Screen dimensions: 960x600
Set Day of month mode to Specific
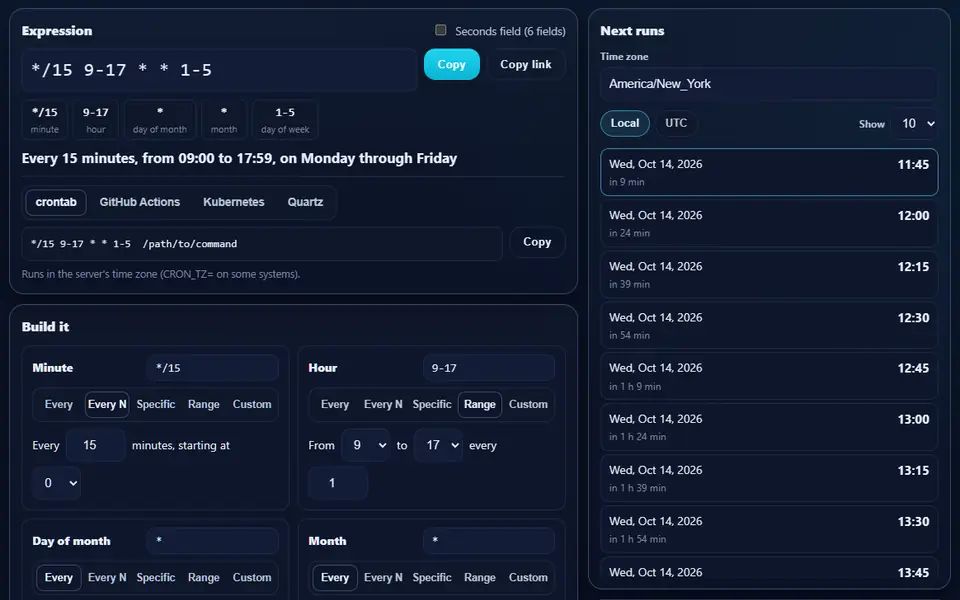click(156, 577)
